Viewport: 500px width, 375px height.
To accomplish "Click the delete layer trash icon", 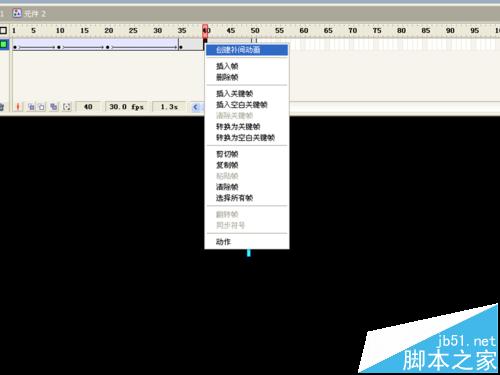I will [2, 107].
